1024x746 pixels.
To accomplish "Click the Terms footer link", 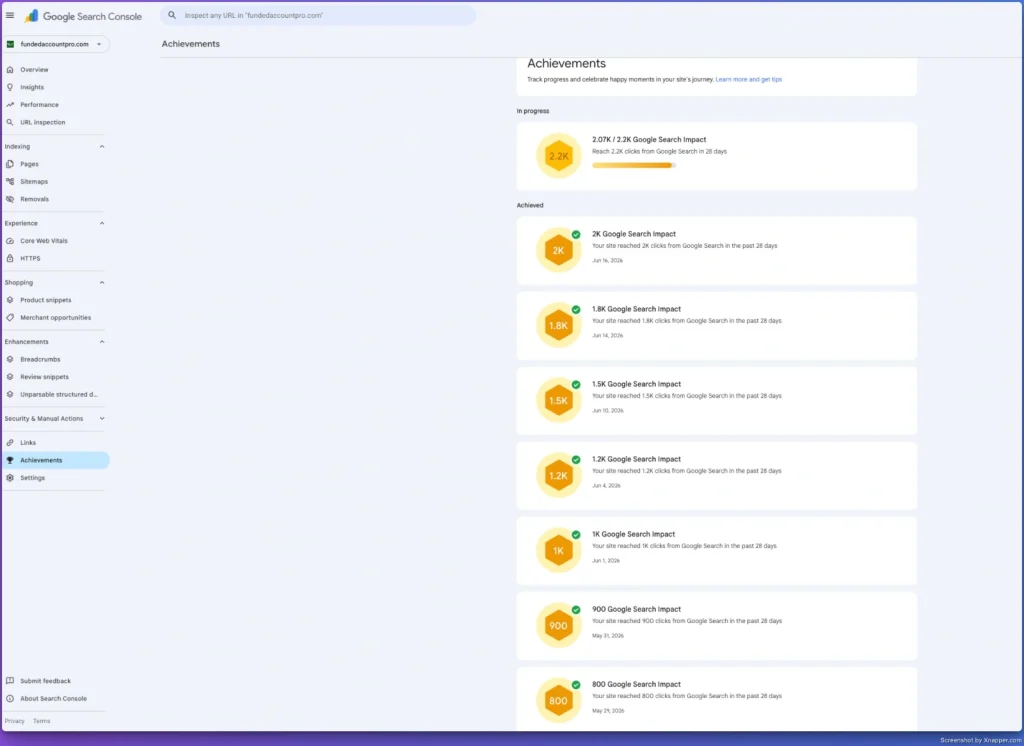I will tap(42, 721).
